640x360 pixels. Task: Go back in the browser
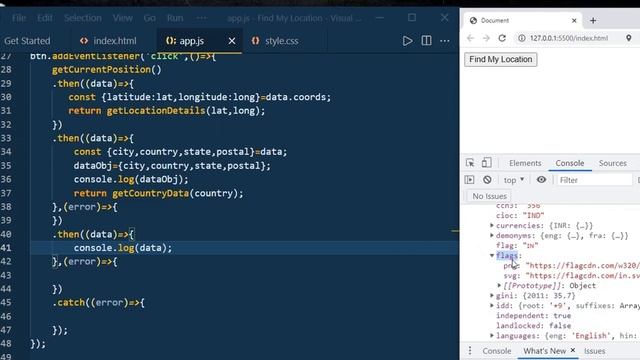[471, 38]
